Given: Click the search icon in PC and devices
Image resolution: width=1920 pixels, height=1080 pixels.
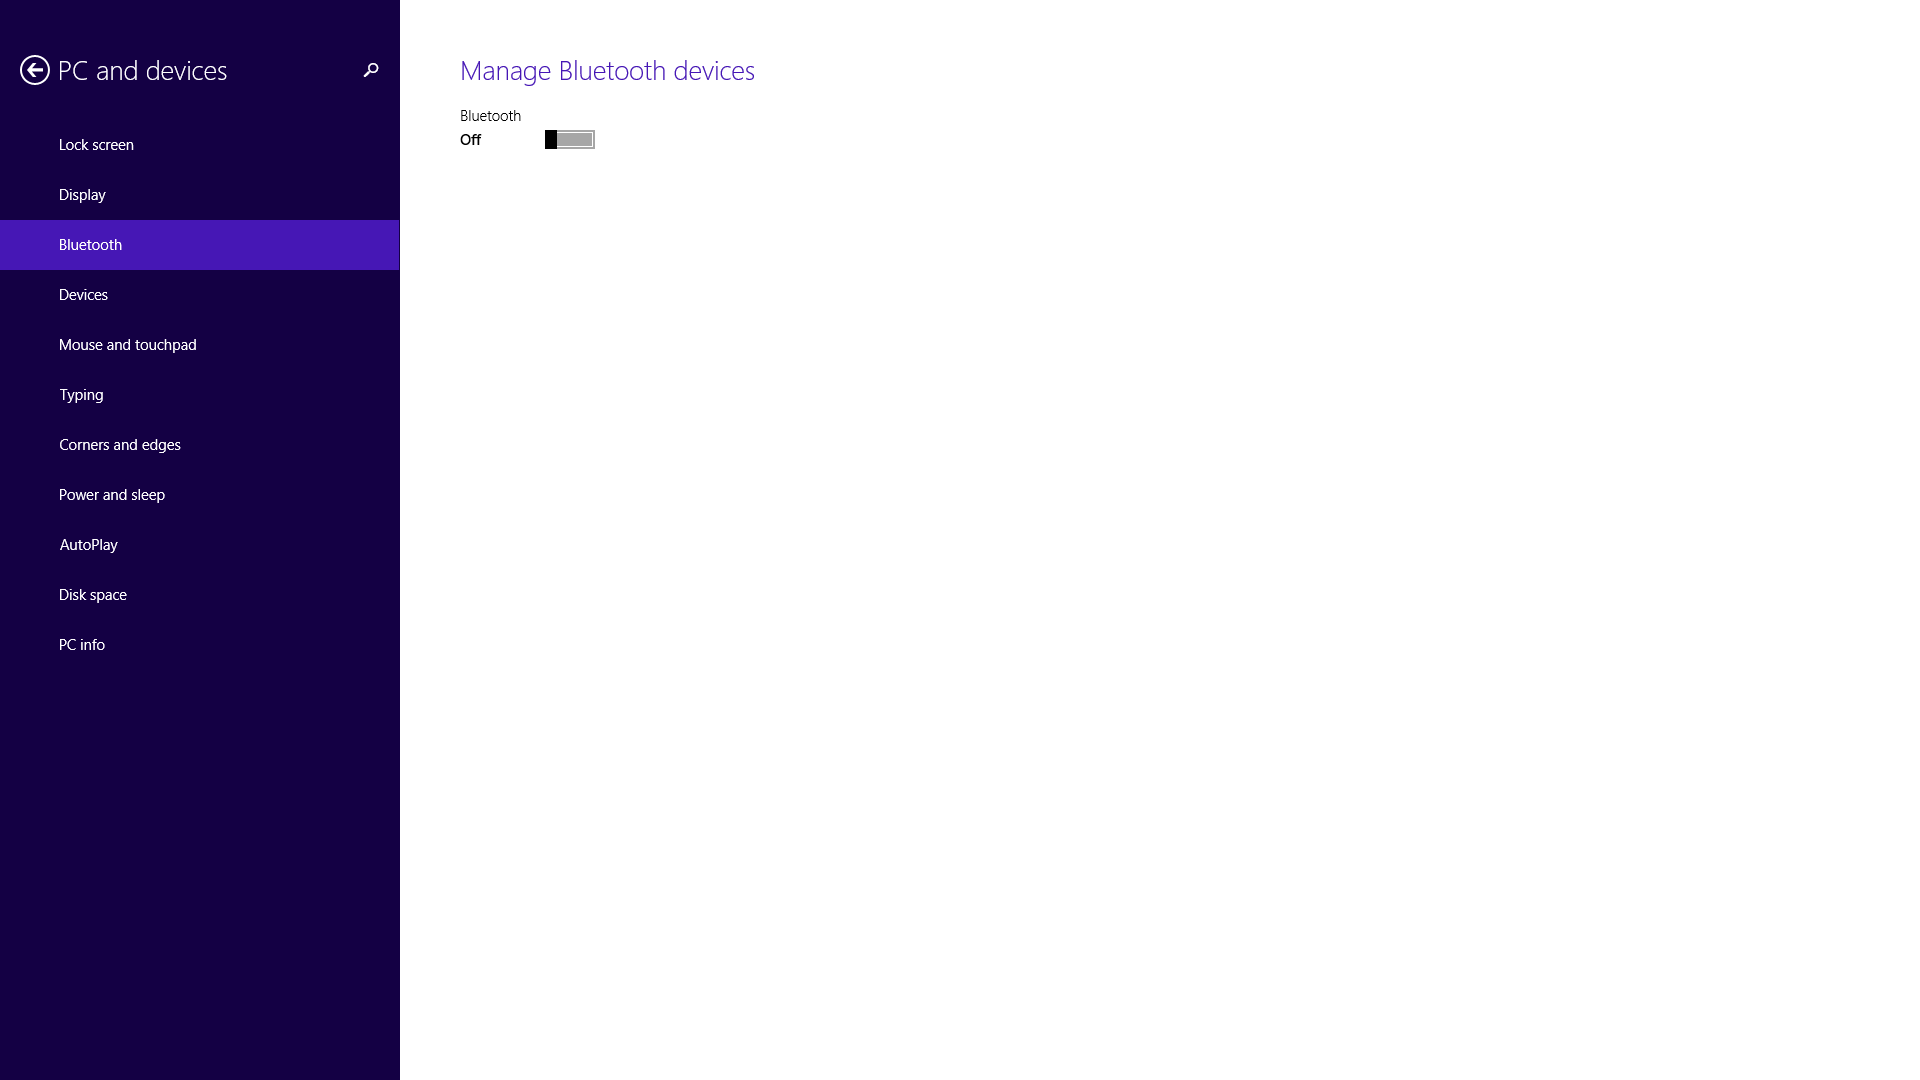Looking at the screenshot, I should pyautogui.click(x=371, y=70).
